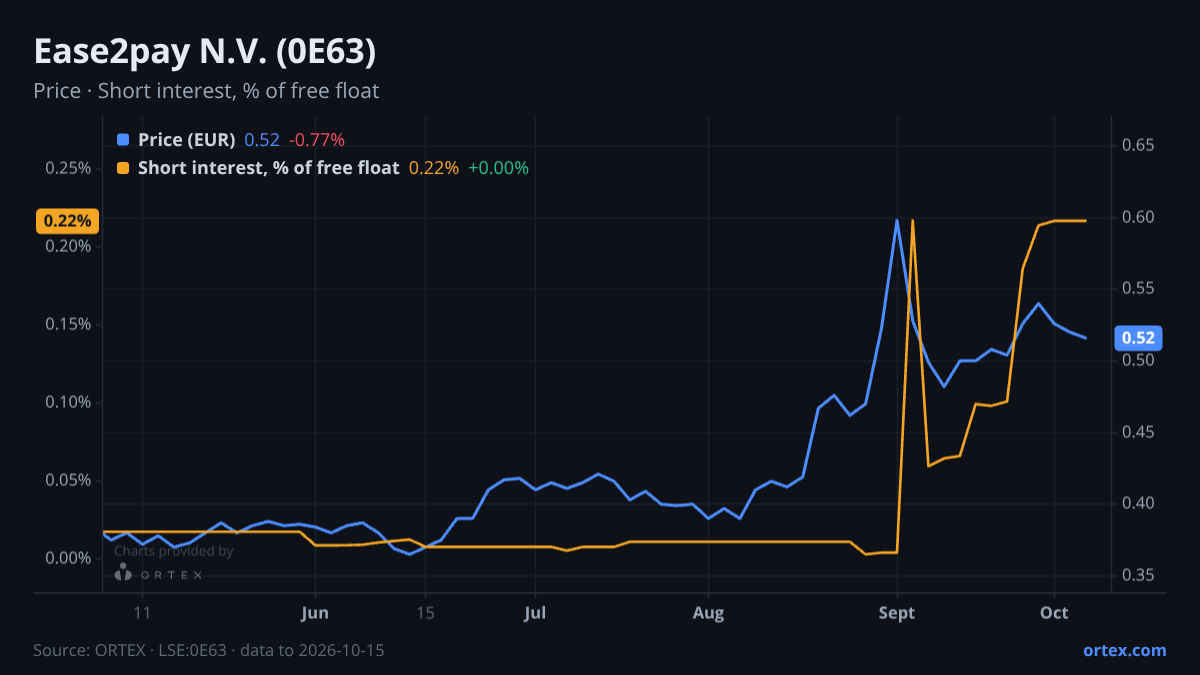The width and height of the screenshot is (1200, 675).
Task: Click the Oct x-axis label
Action: point(1054,613)
